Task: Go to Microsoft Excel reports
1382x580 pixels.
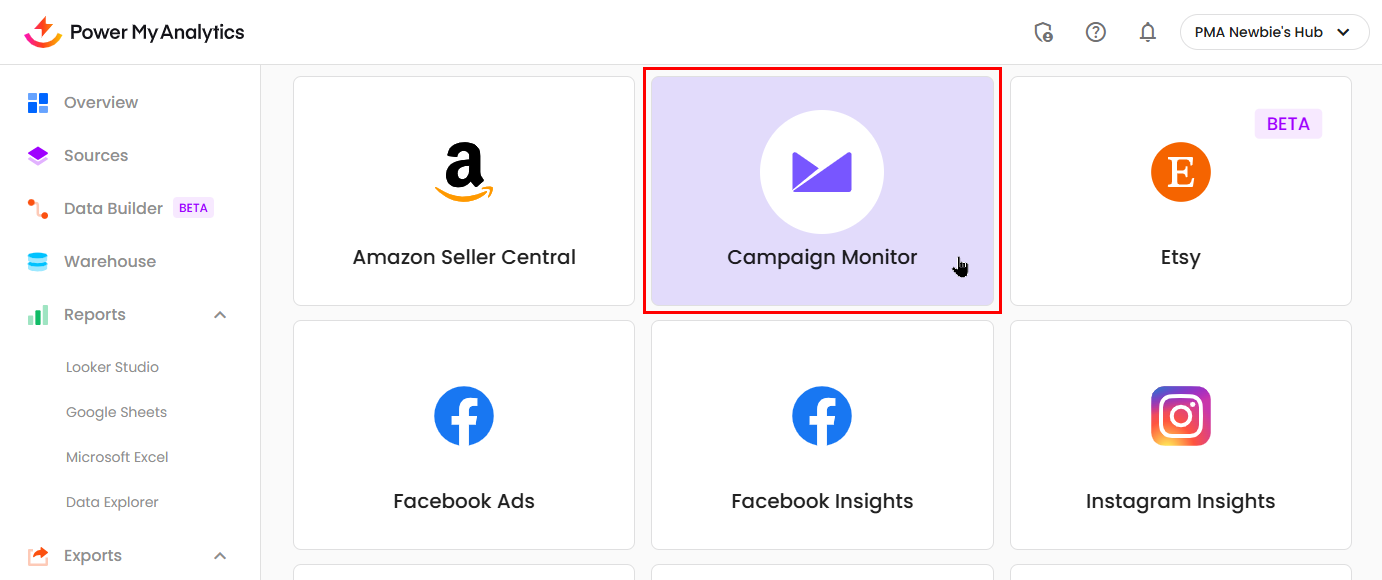Action: [x=117, y=457]
